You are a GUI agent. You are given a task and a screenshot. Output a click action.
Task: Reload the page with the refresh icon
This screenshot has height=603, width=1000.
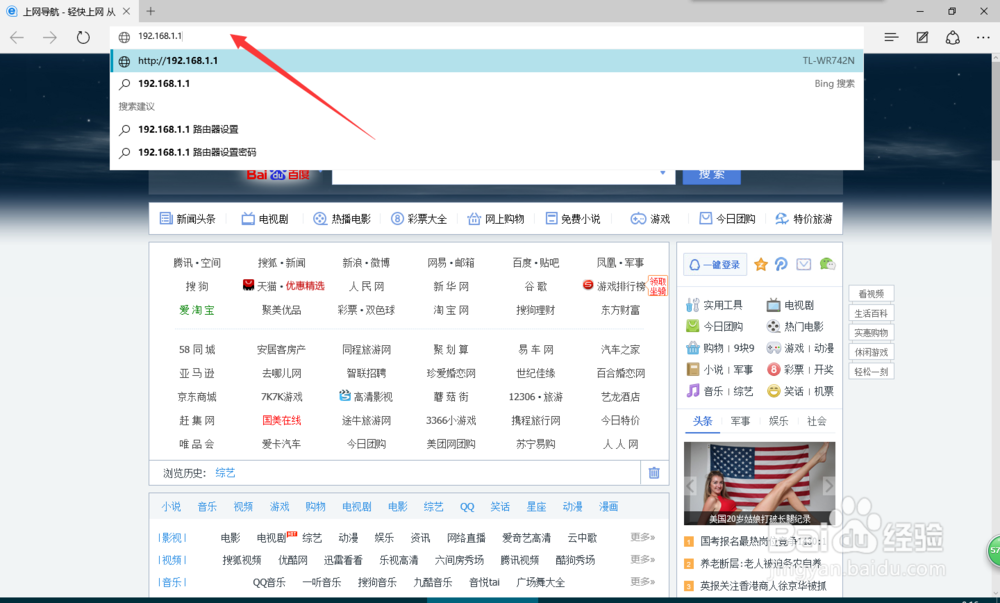click(x=84, y=38)
